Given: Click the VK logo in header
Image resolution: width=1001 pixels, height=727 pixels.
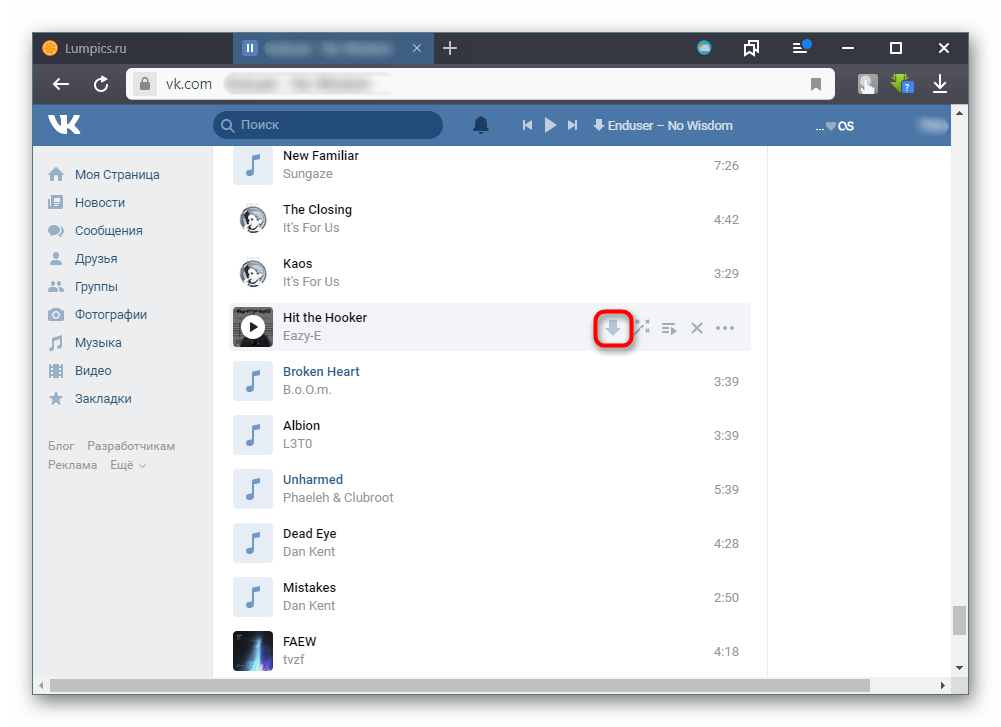Looking at the screenshot, I should [x=64, y=124].
